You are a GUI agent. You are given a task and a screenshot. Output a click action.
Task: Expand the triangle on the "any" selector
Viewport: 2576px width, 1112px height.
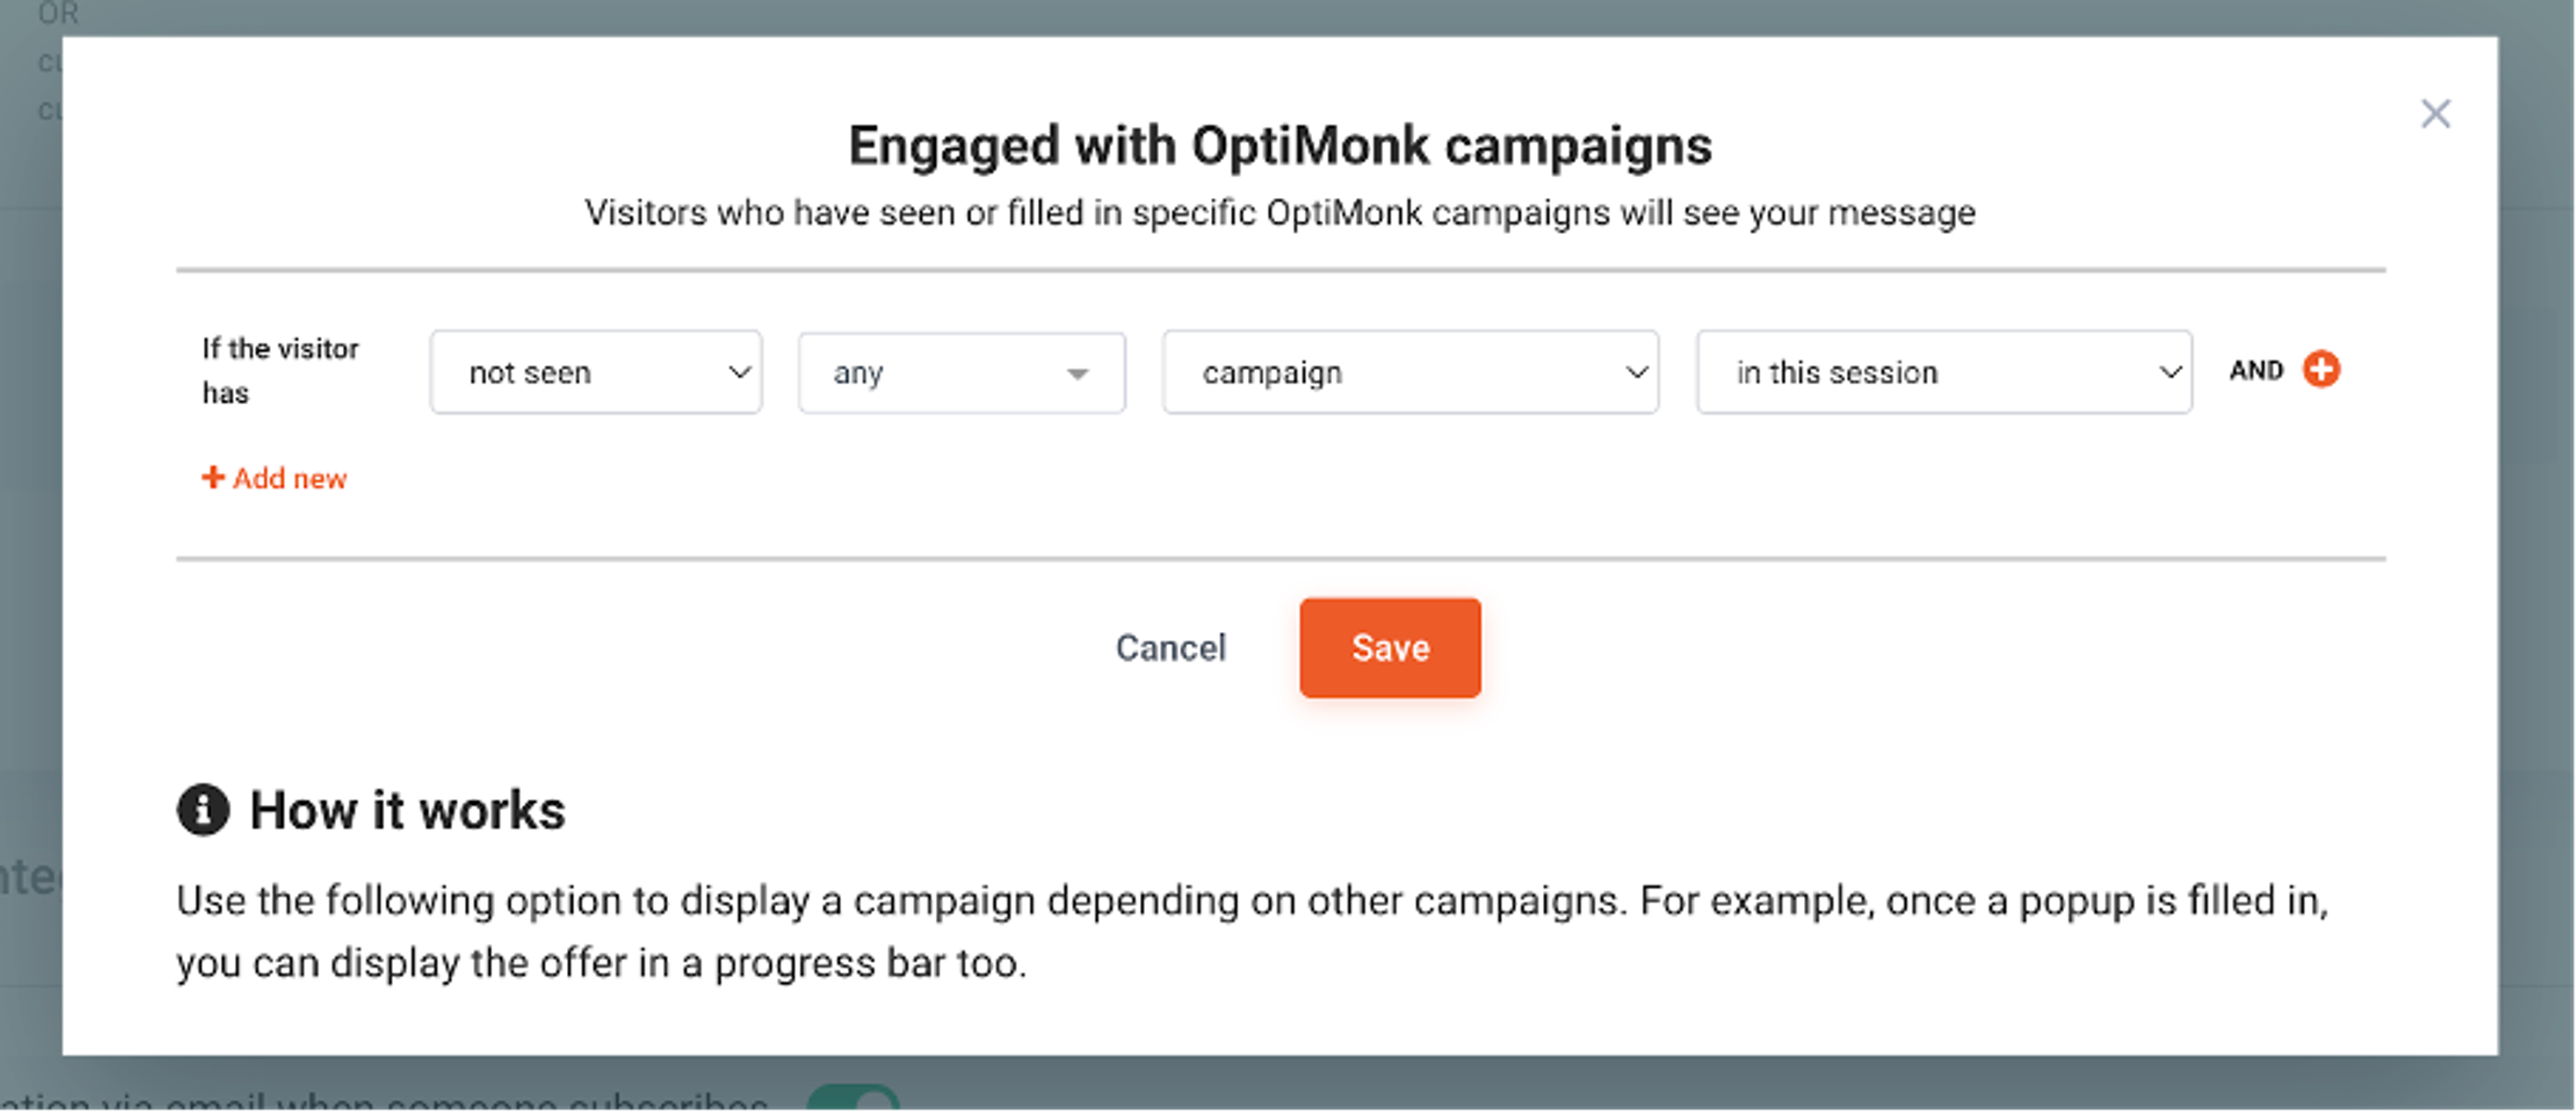click(1078, 374)
